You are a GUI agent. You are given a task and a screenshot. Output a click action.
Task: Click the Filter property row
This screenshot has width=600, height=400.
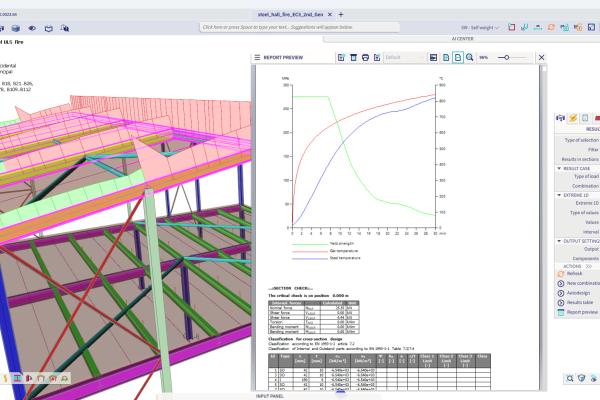point(577,150)
